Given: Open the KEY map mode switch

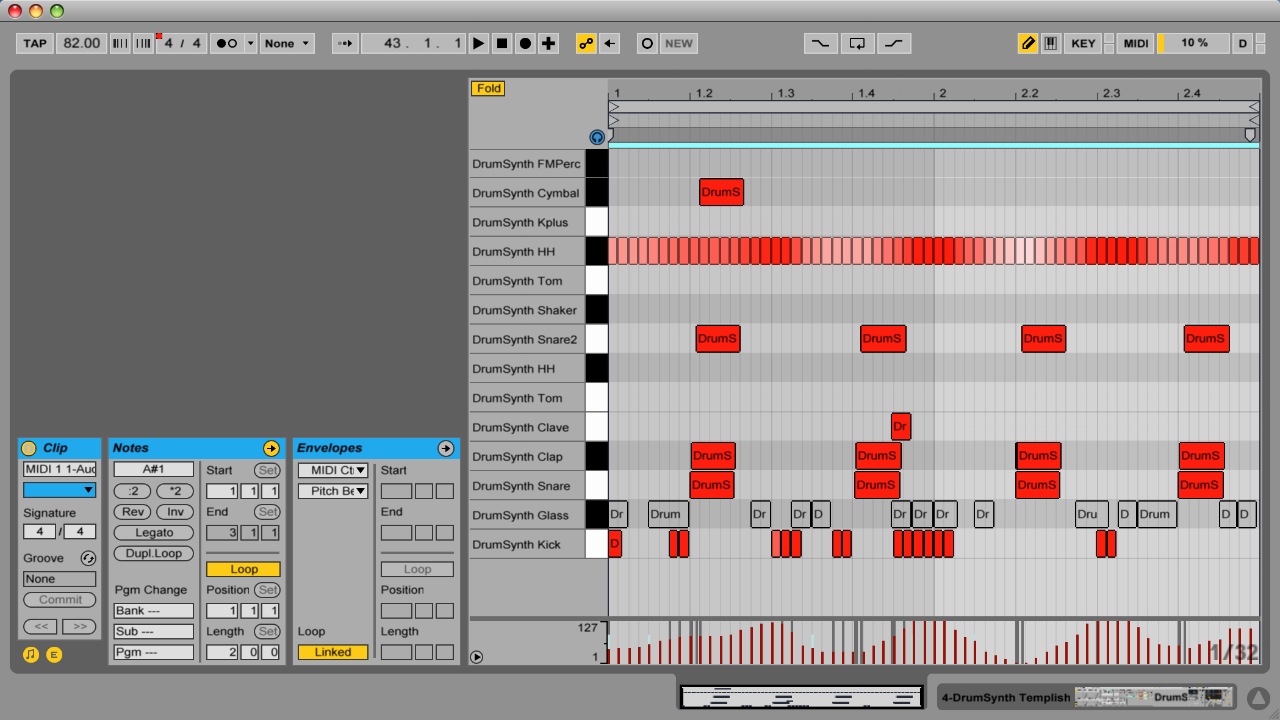Looking at the screenshot, I should pos(1083,43).
